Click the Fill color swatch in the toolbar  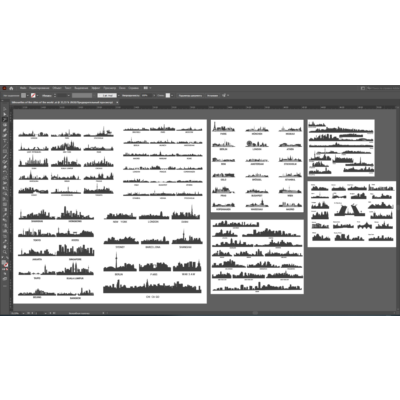pos(3,262)
